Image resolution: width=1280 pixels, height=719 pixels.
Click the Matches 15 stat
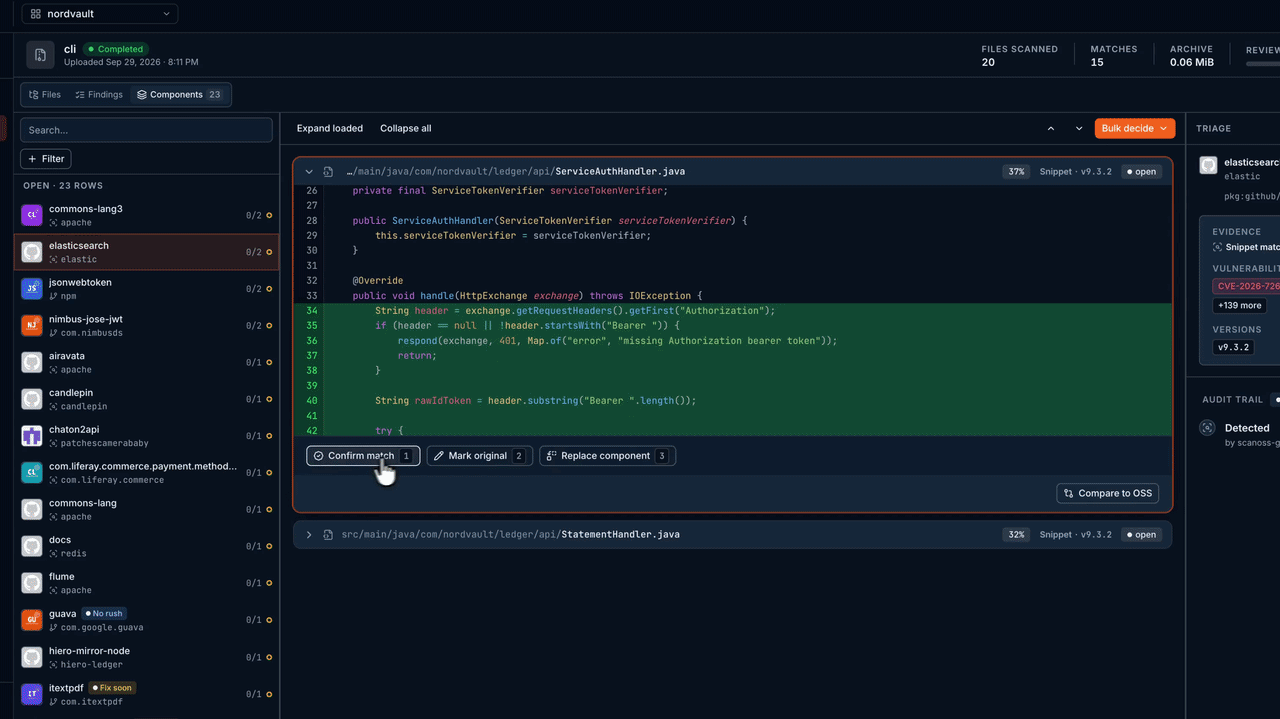(x=1114, y=56)
